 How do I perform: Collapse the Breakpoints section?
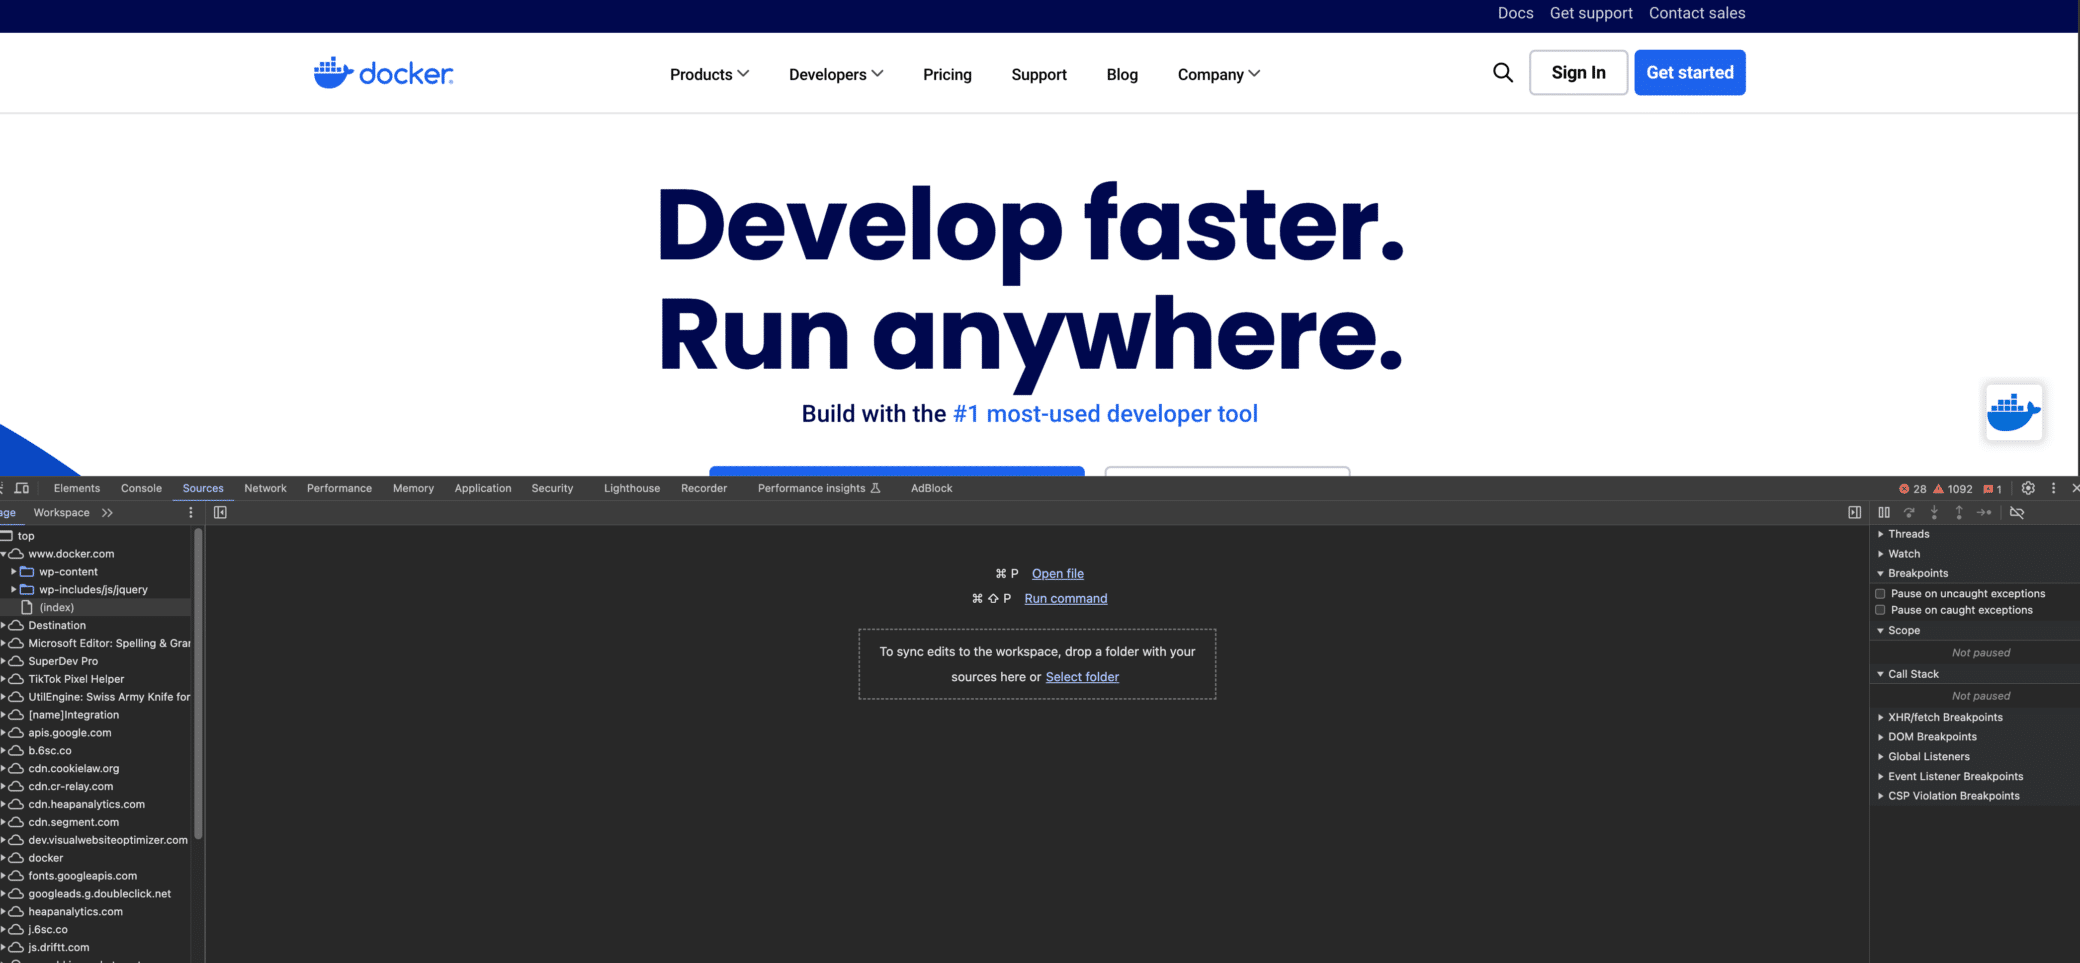1912,573
